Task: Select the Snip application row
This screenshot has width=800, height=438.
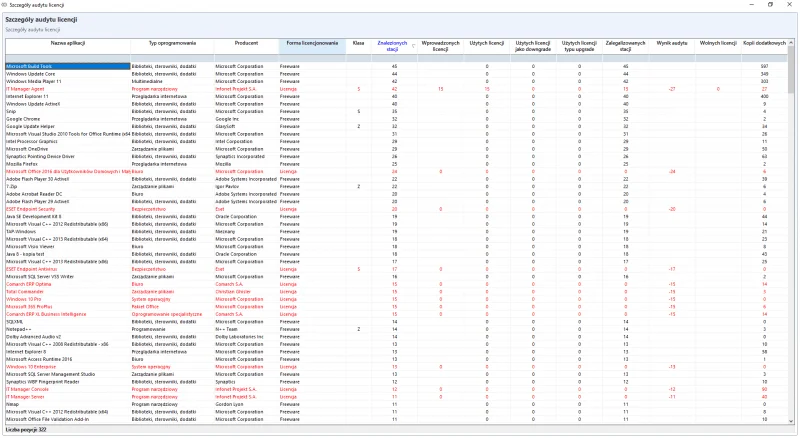Action: (x=396, y=111)
